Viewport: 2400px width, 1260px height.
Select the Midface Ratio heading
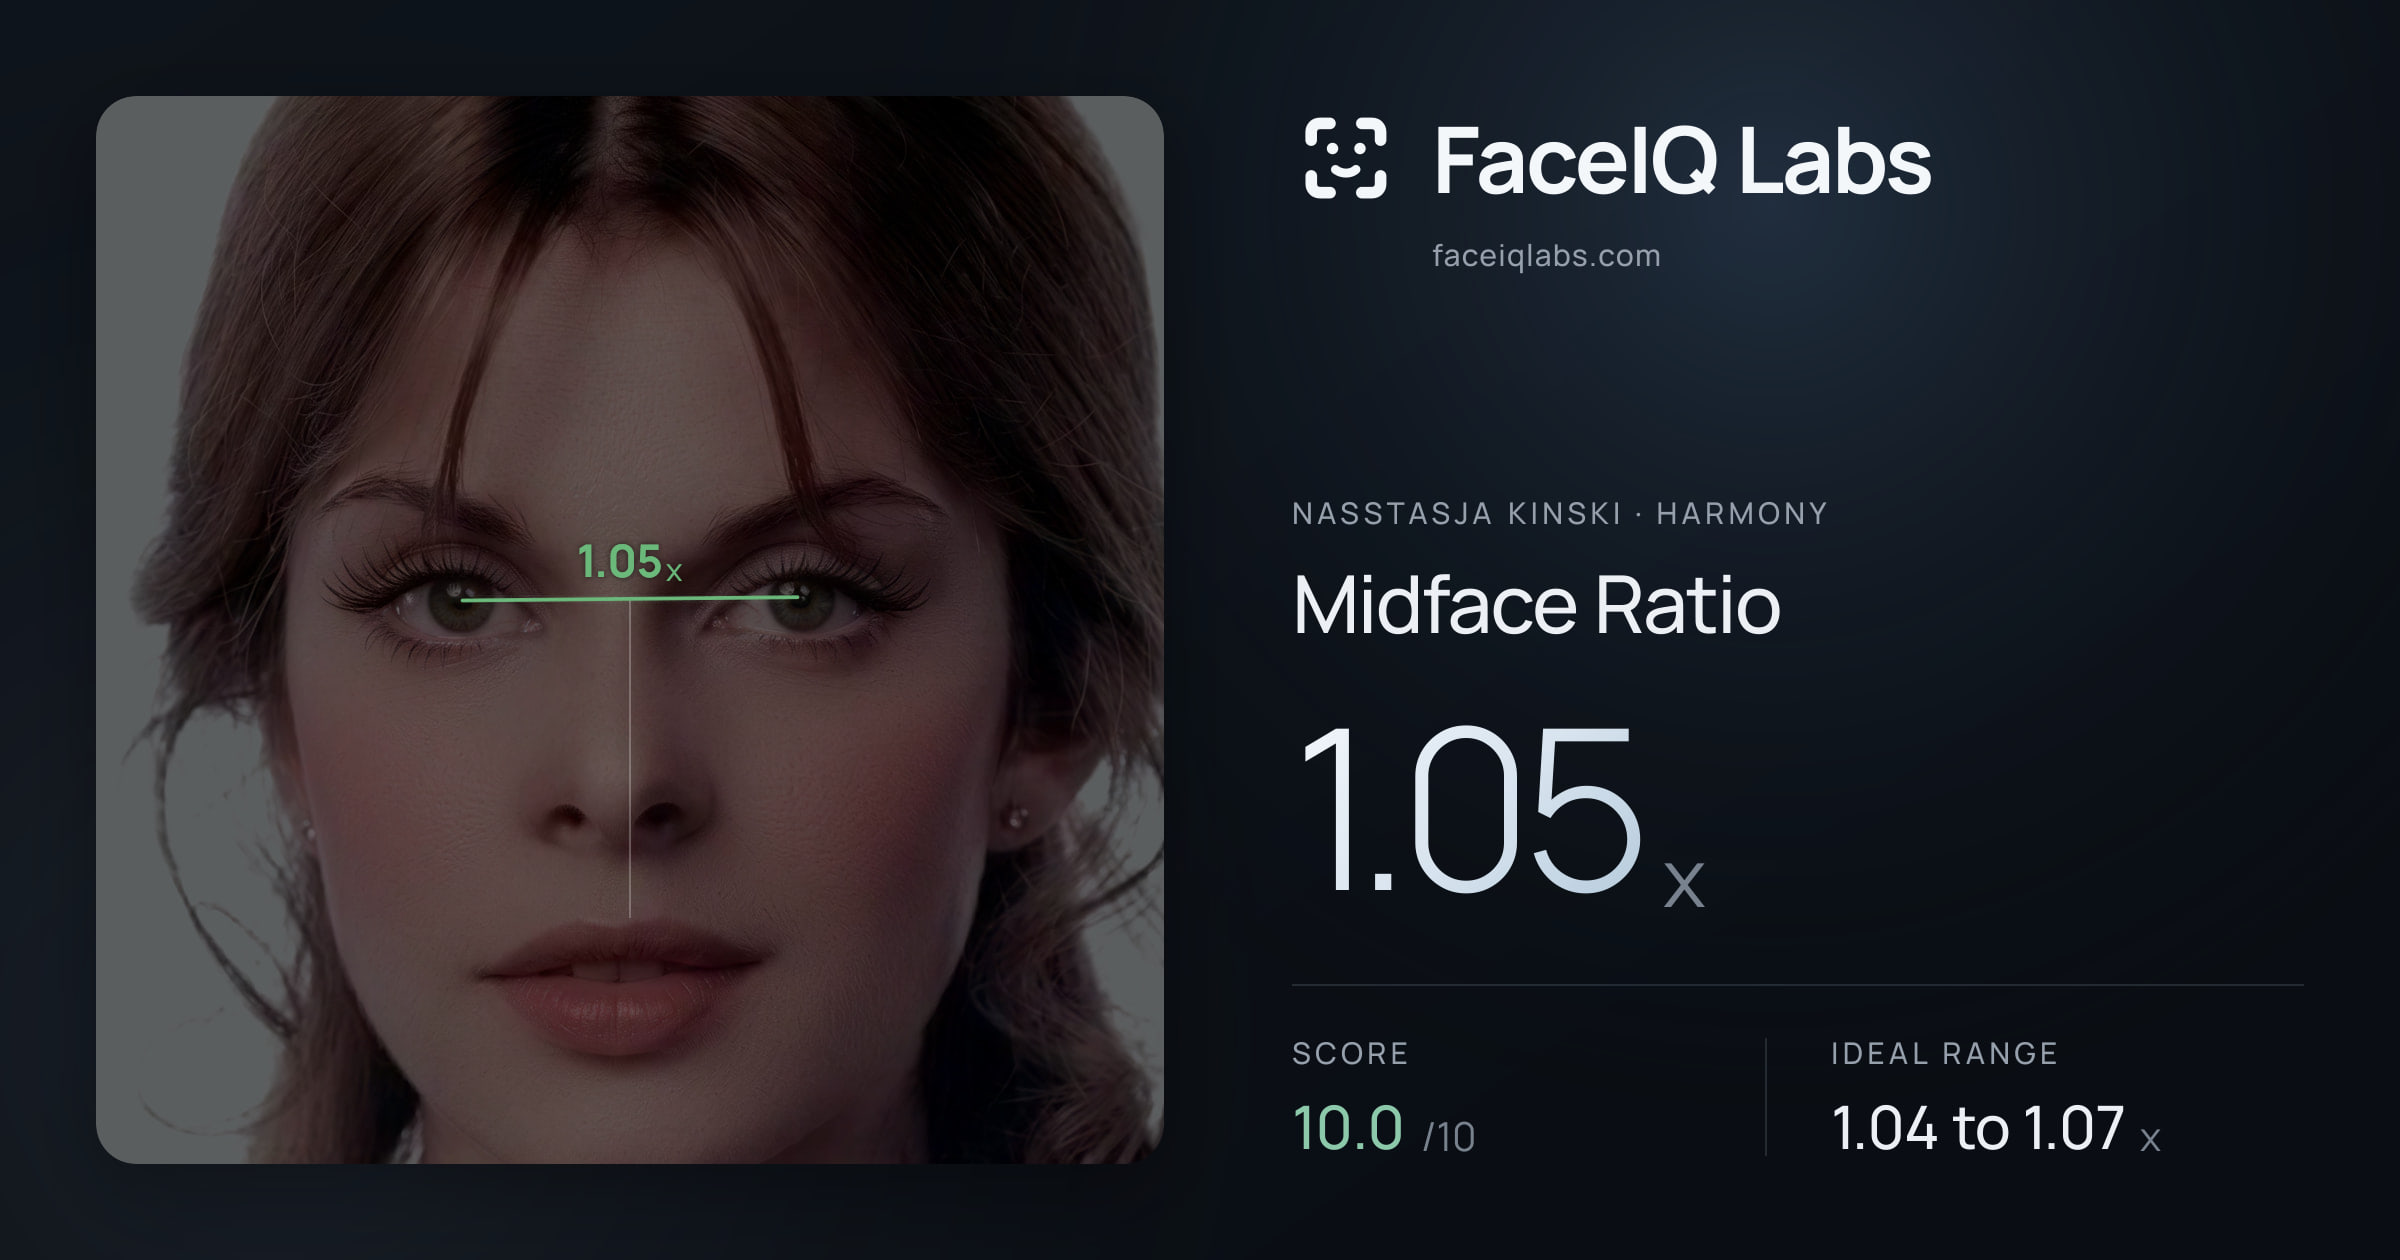click(1536, 605)
